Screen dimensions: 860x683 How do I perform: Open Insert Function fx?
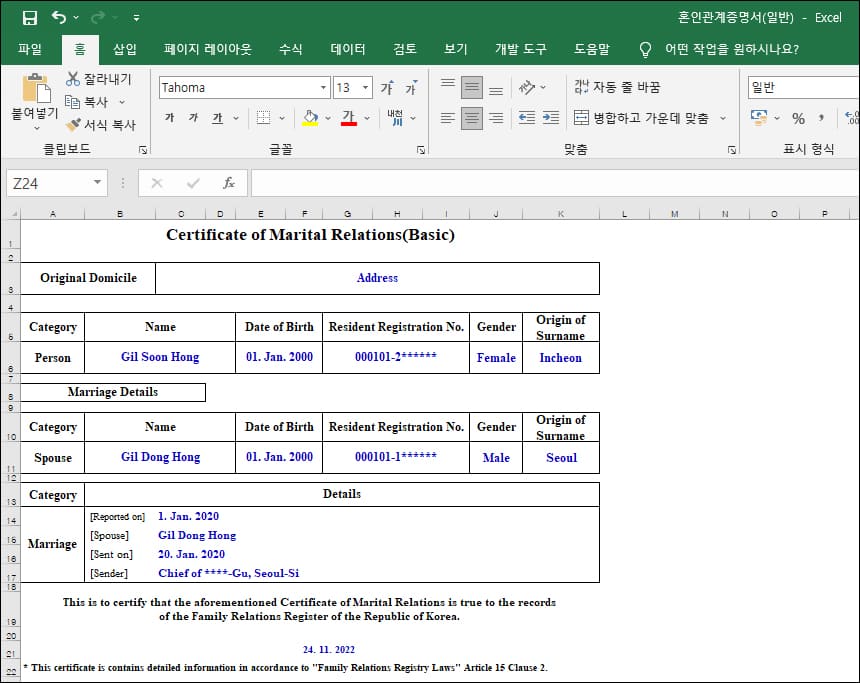(x=229, y=183)
